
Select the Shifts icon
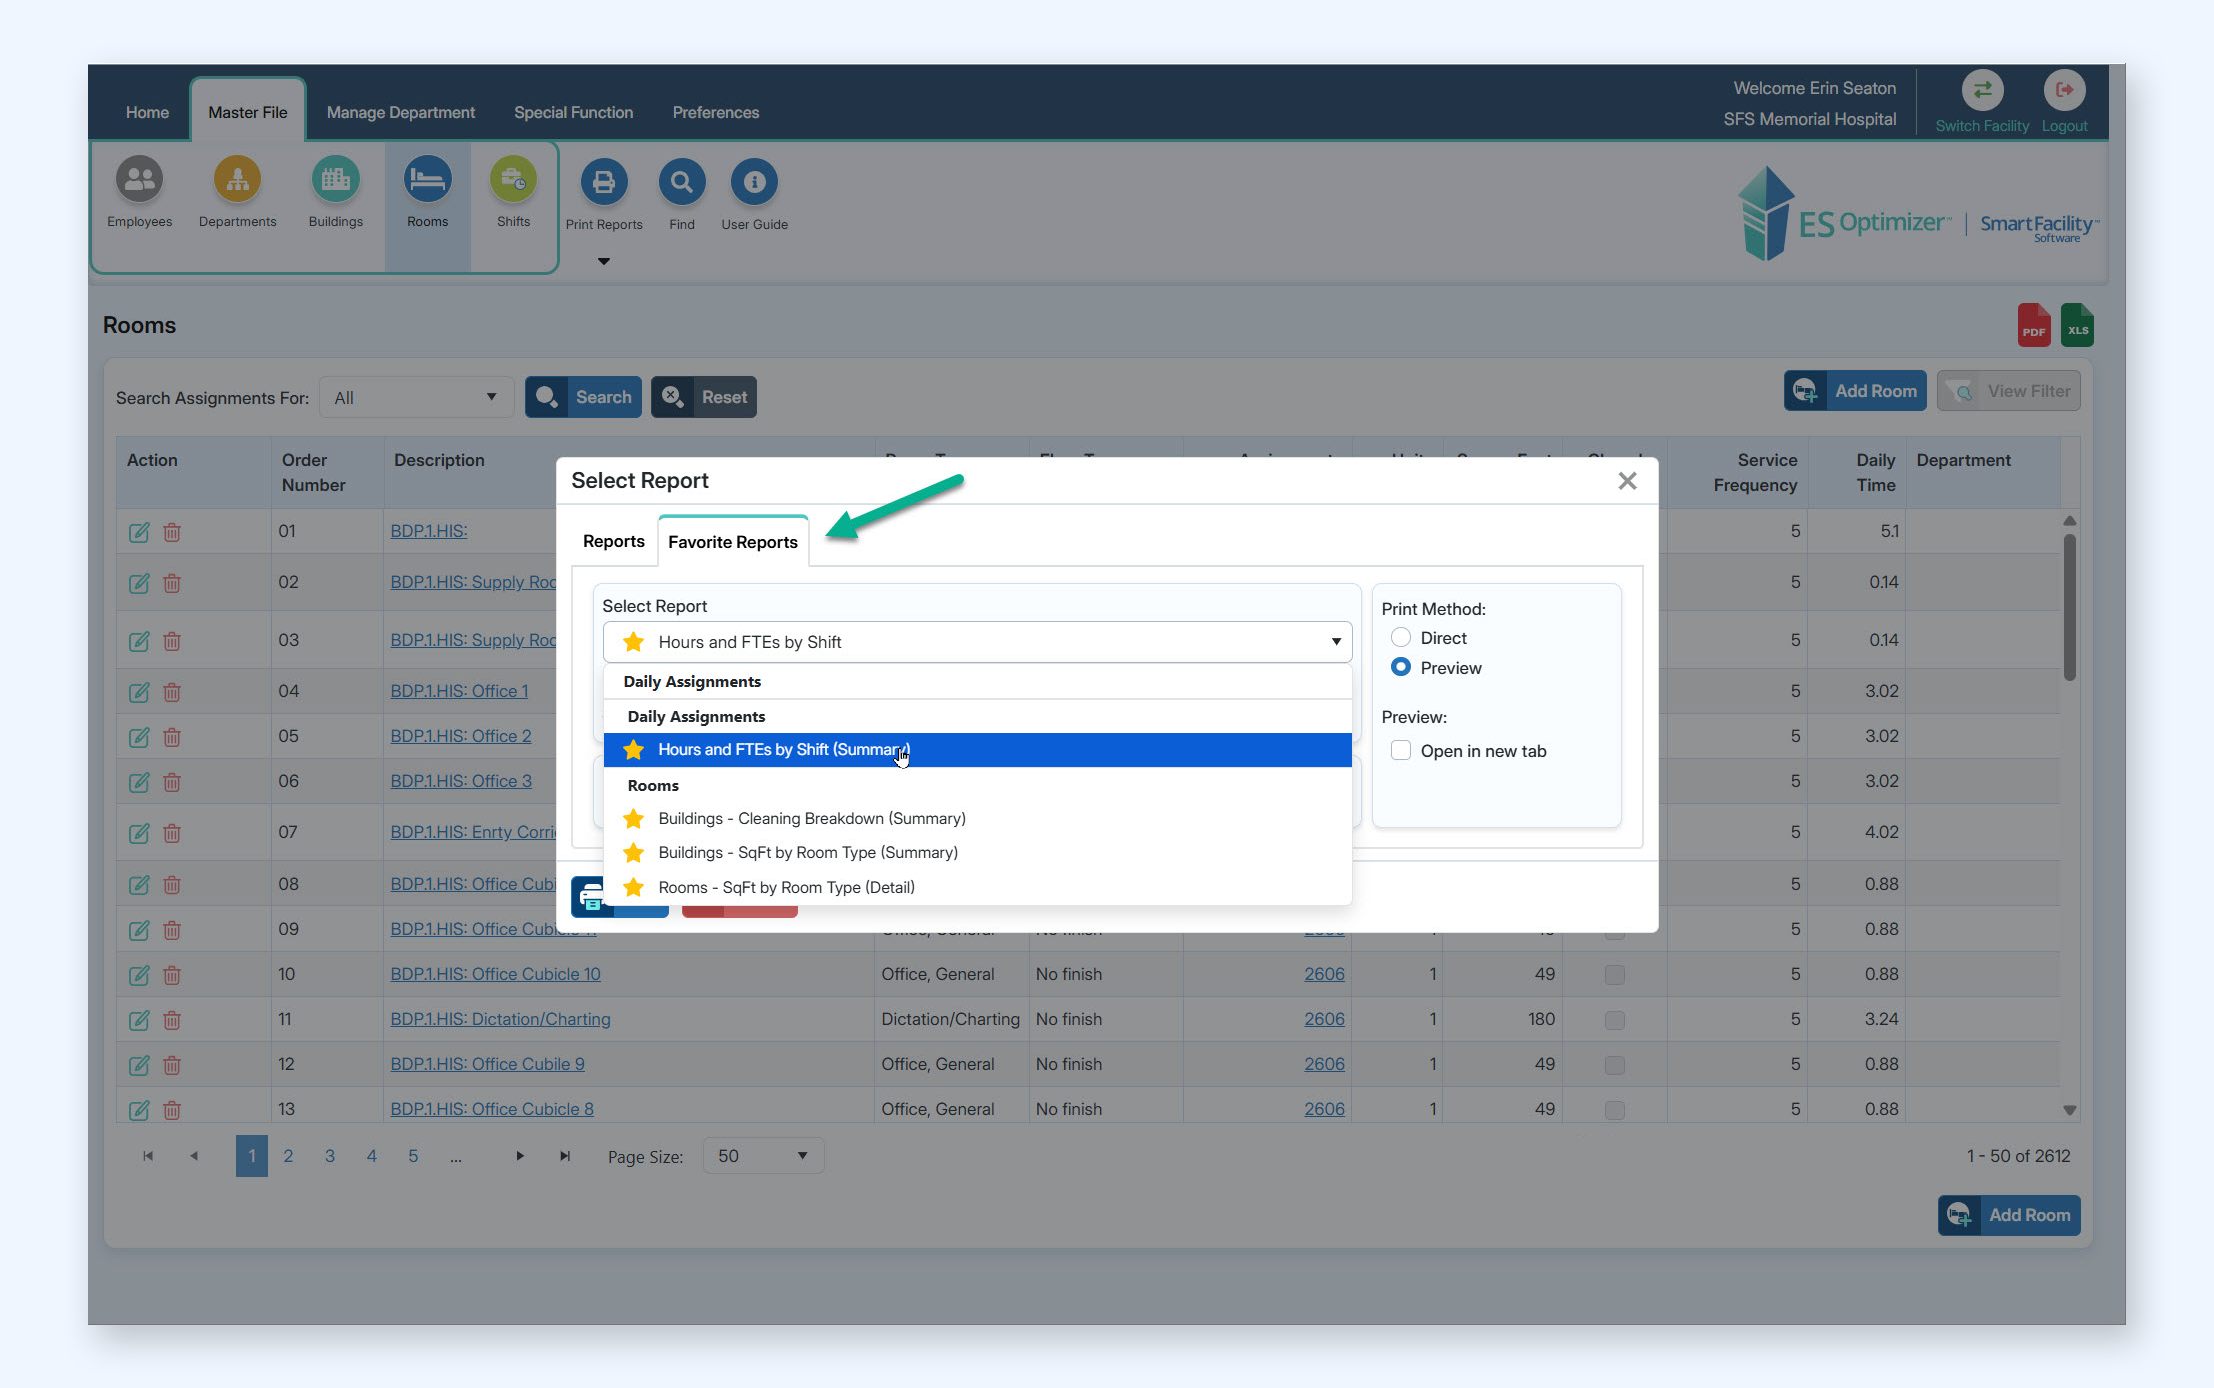[x=513, y=181]
